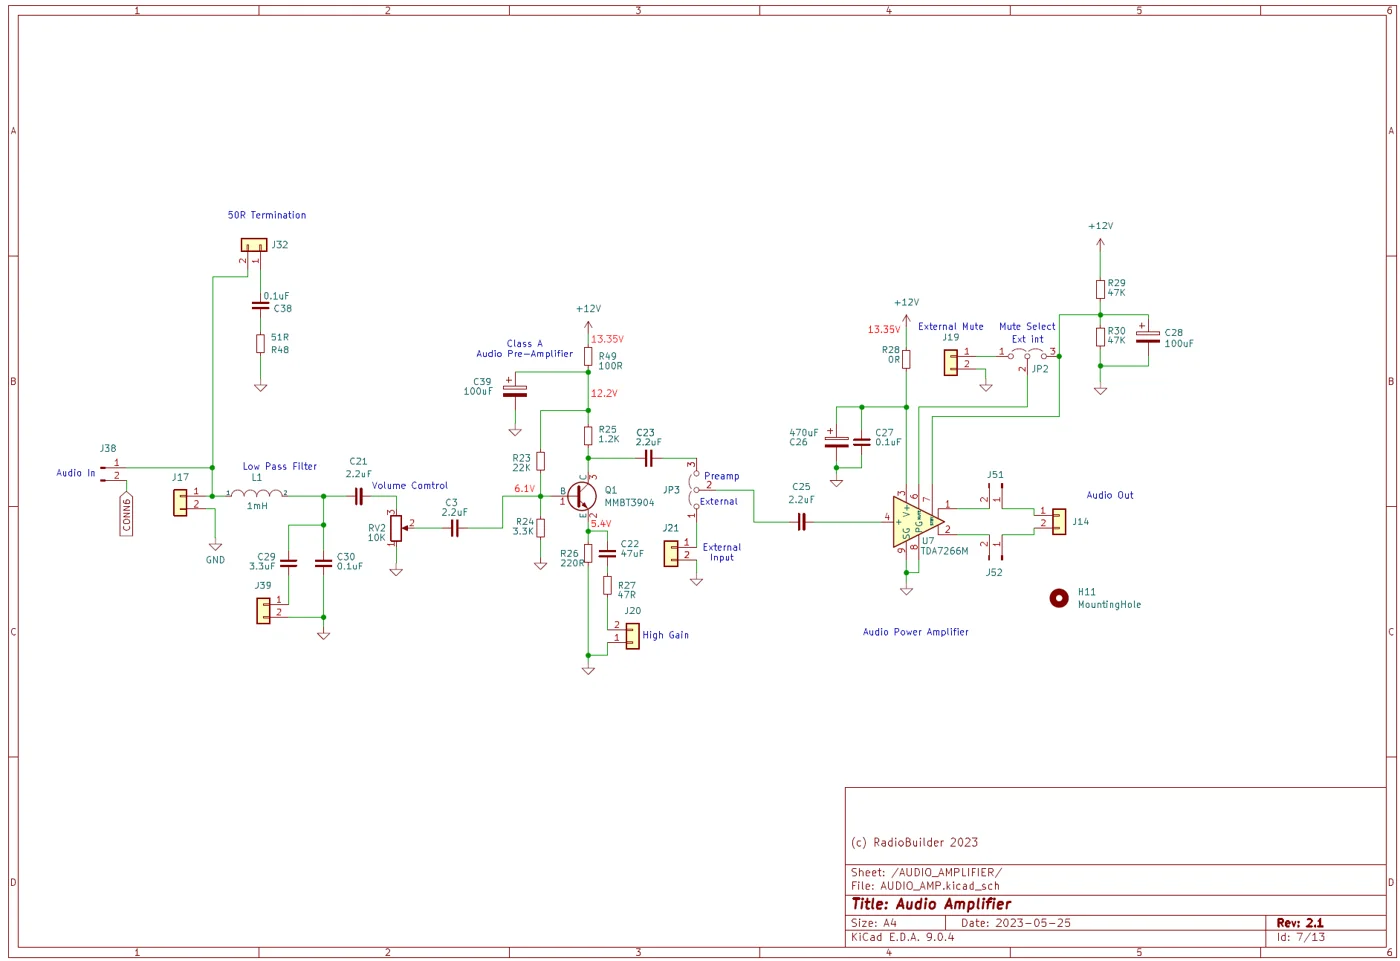Select the 'Sheet: /AUDIO_AMPLIFIER/' entry
The image size is (1400, 961).
[x=926, y=873]
